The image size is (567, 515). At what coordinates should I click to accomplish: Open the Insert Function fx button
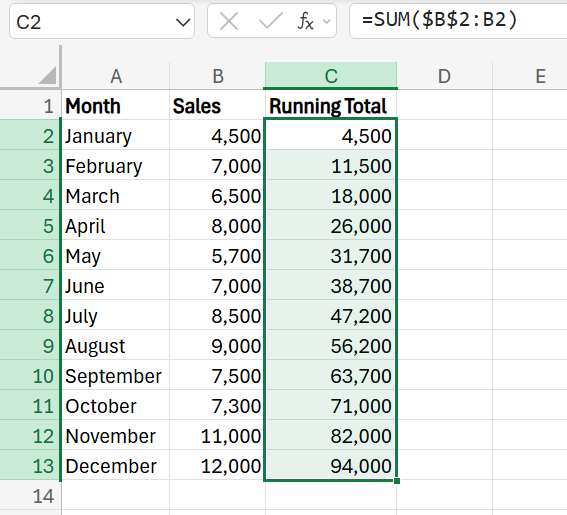(306, 21)
